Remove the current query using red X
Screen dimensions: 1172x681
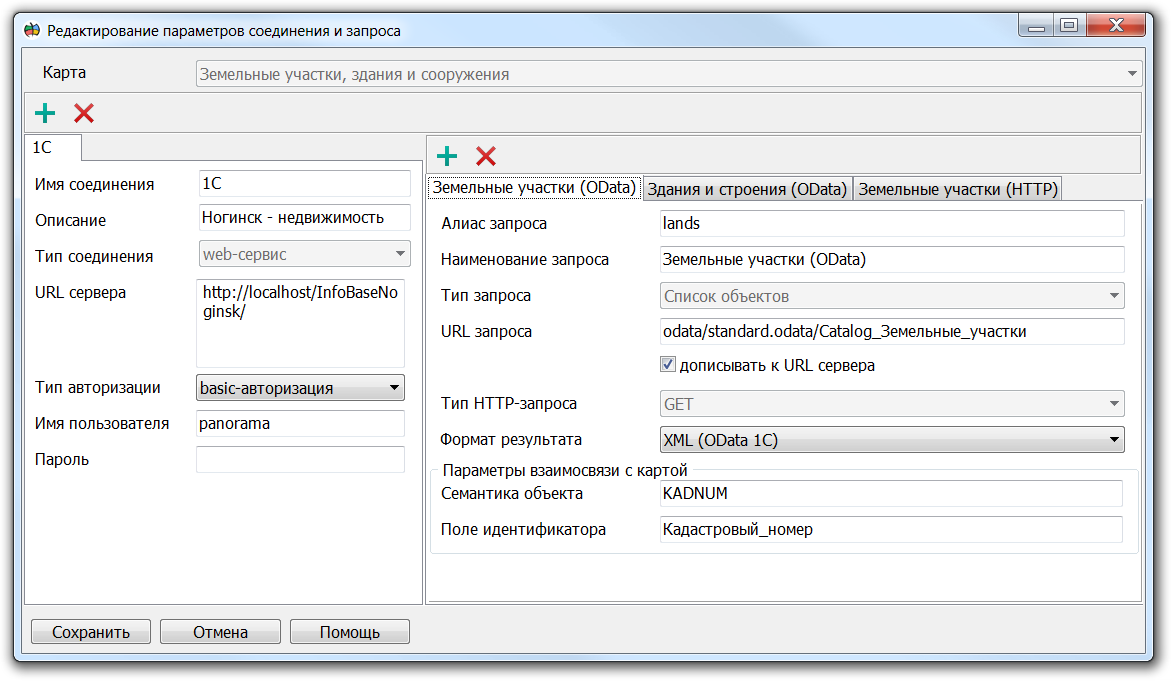pyautogui.click(x=486, y=155)
